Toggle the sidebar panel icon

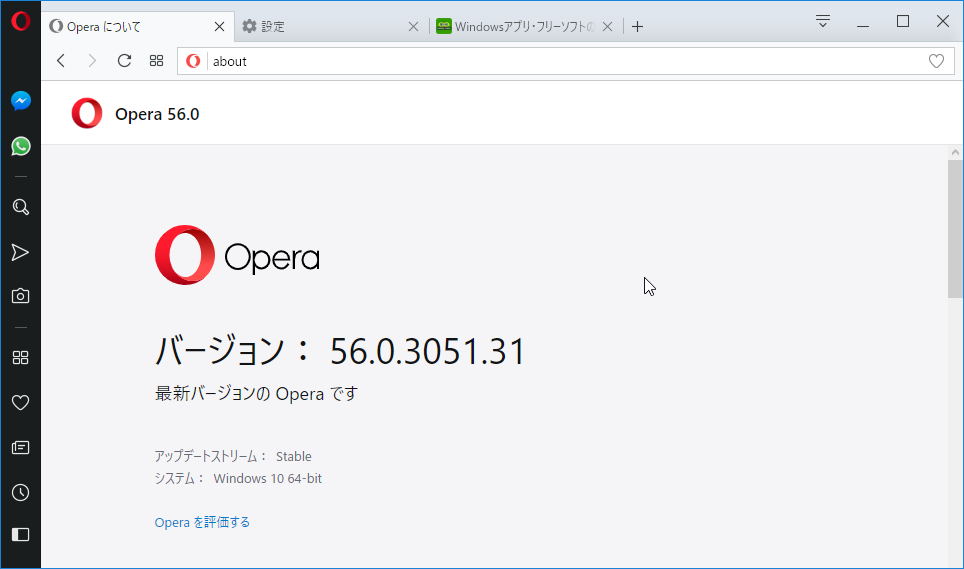20,535
